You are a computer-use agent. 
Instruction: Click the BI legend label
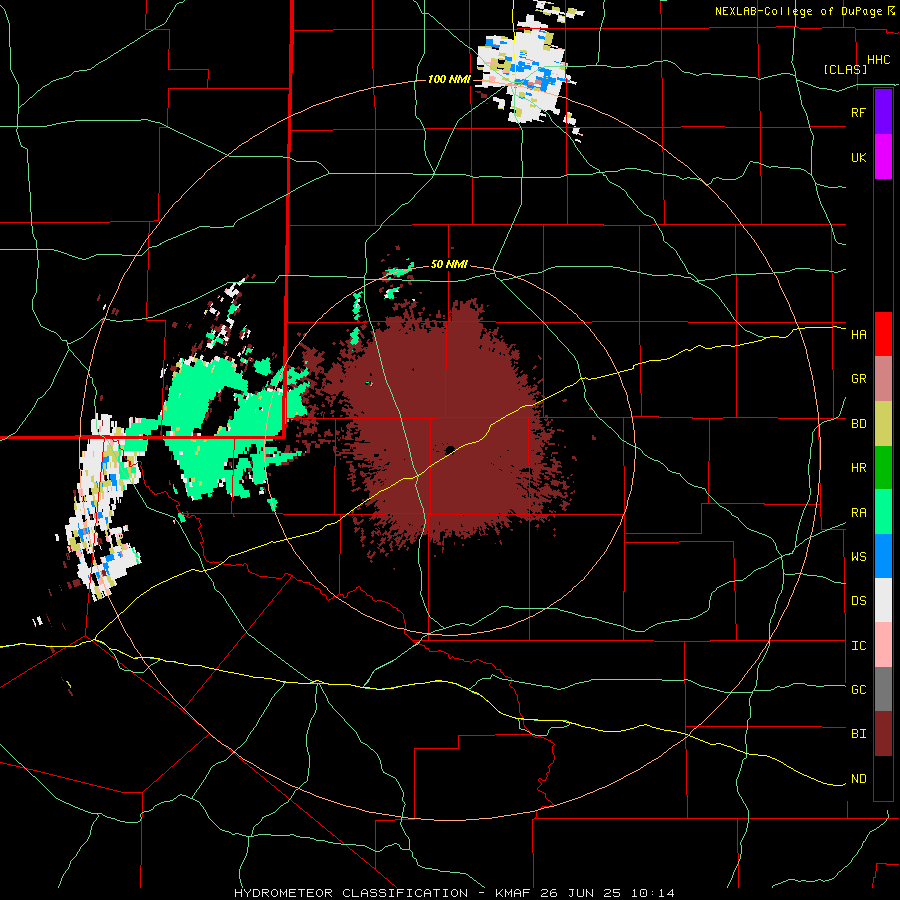(858, 734)
